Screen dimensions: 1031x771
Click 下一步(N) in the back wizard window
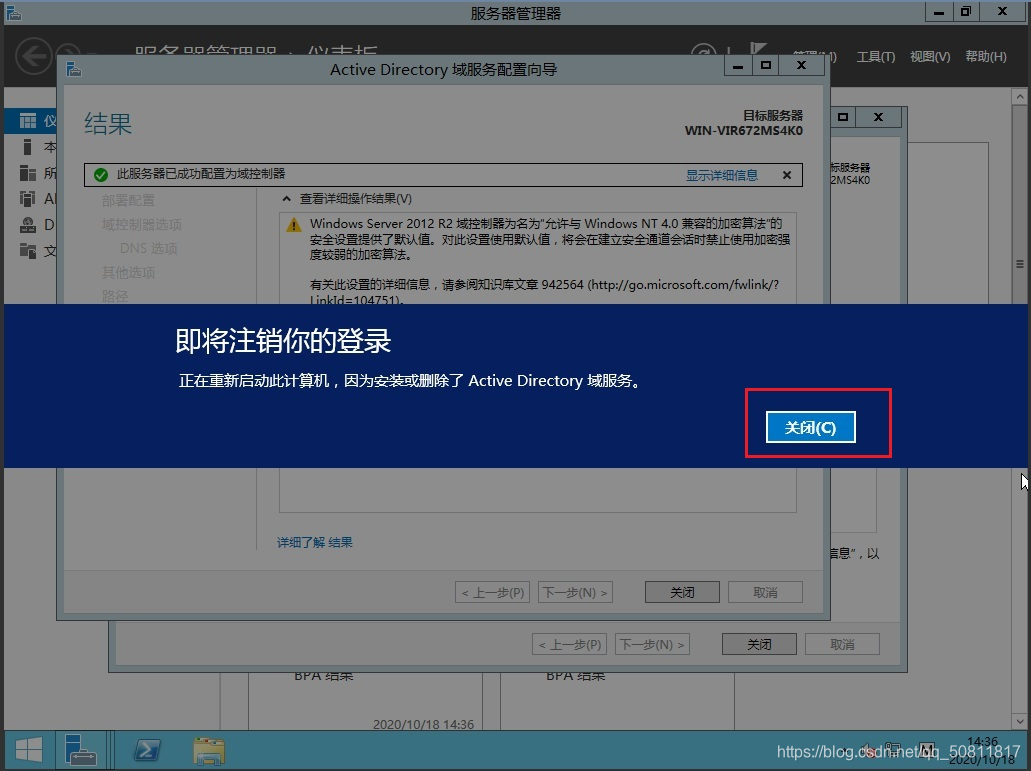(x=652, y=644)
